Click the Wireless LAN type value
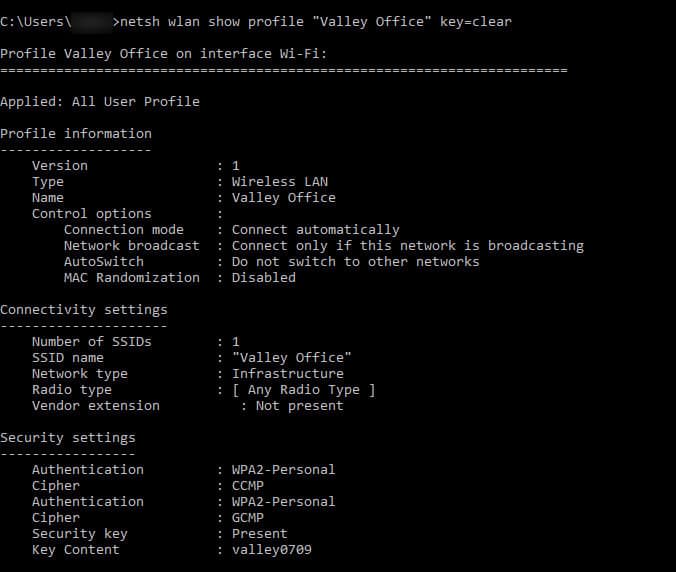 280,181
